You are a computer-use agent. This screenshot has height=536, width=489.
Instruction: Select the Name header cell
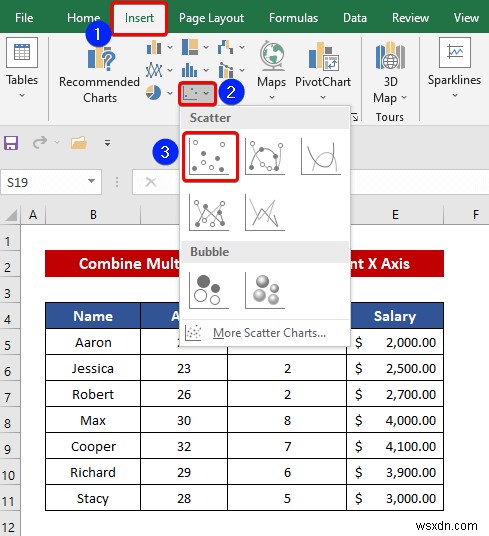click(x=93, y=316)
